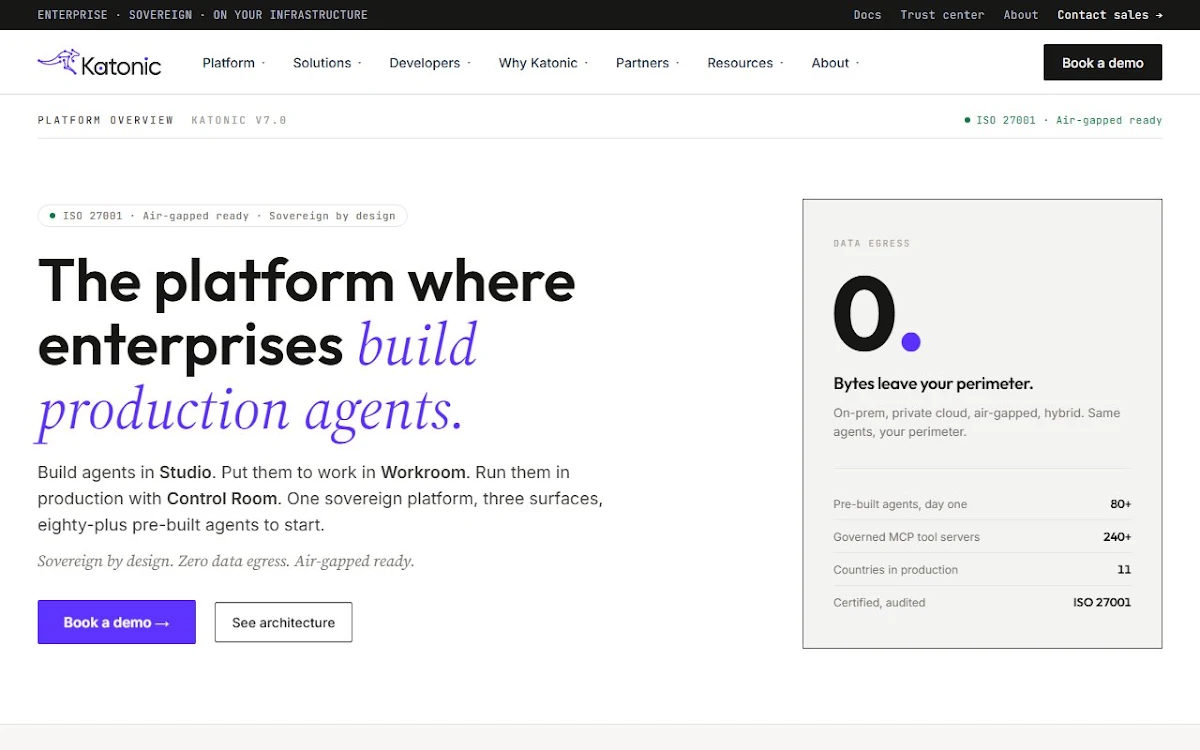Click the Docs link in the top bar
The width and height of the screenshot is (1200, 750).
pos(867,15)
